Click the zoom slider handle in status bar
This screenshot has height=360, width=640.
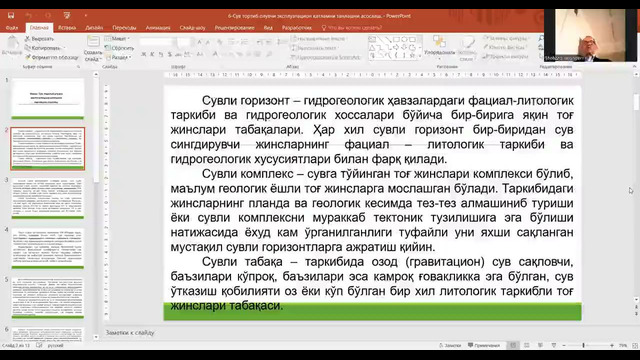coord(583,345)
